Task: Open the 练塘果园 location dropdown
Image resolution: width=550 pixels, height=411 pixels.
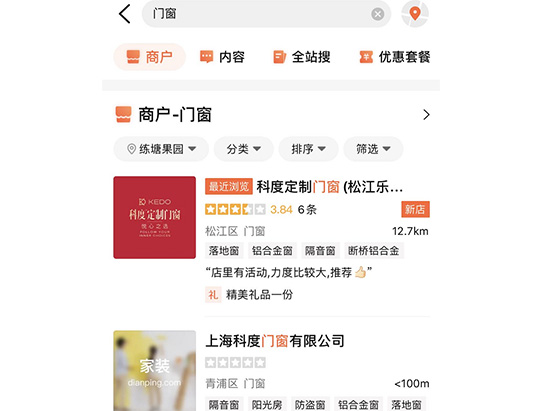Action: click(161, 149)
